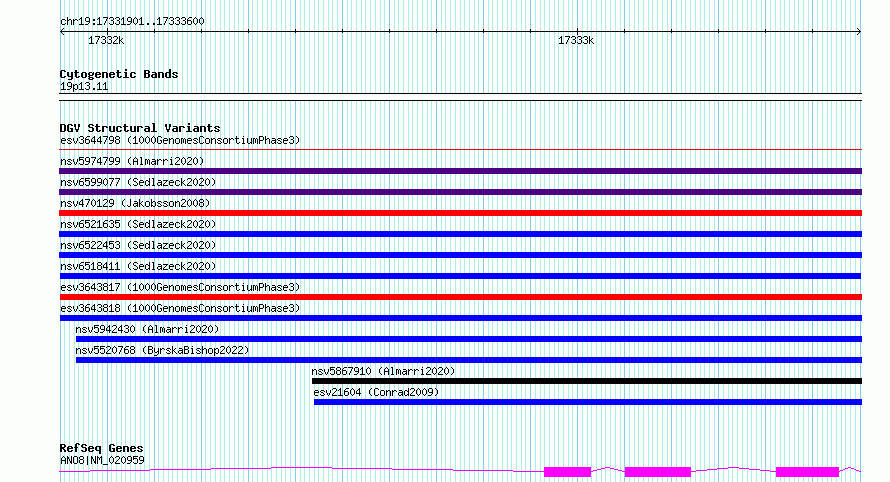The image size is (890, 482).
Task: Click the first magenta ANO8 exon block
Action: point(568,472)
